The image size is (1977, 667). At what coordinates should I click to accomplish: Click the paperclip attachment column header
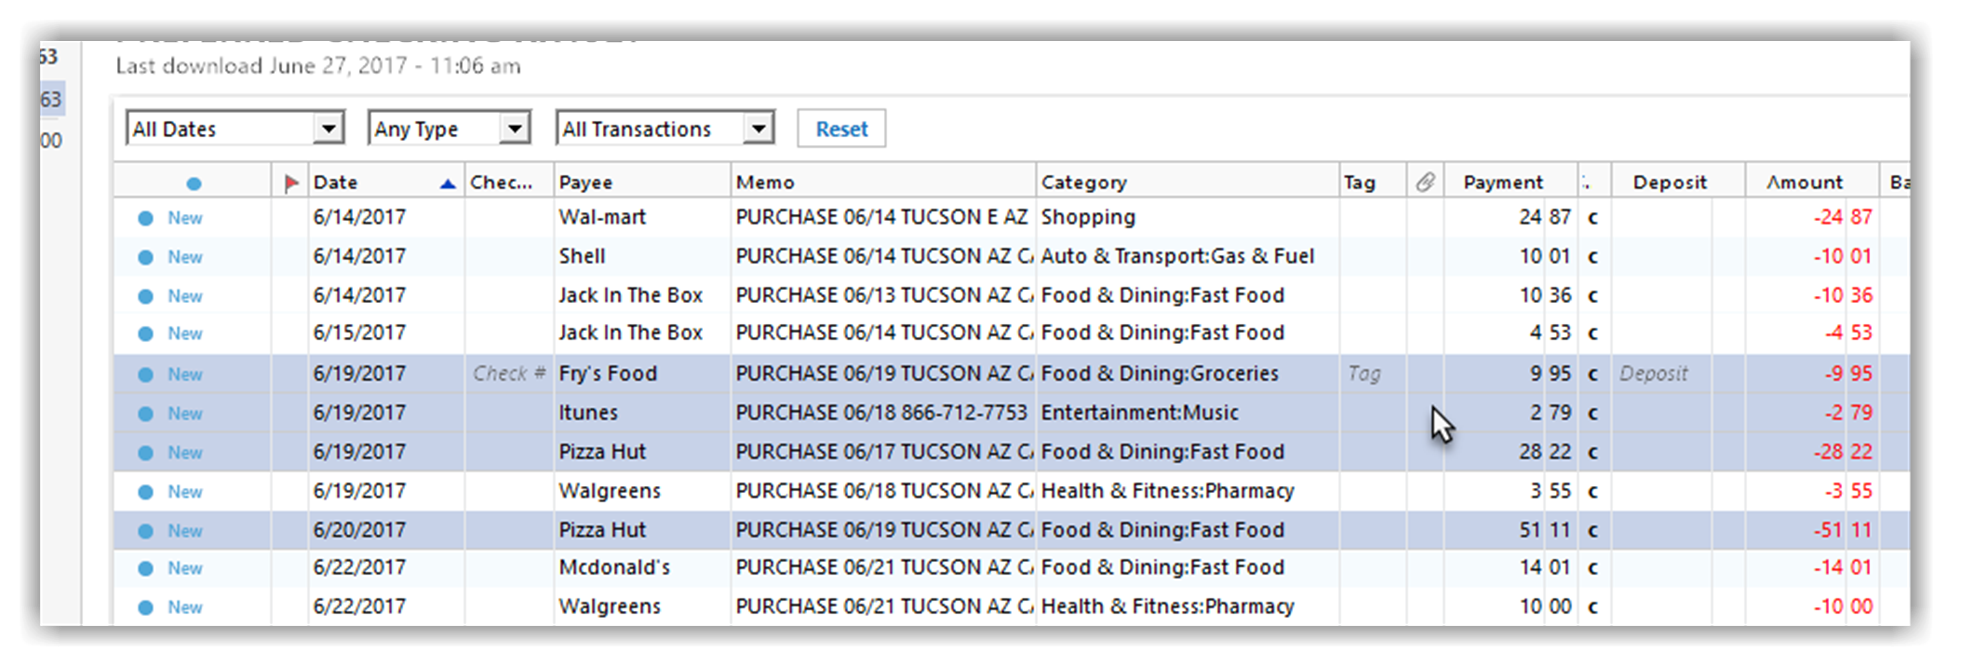(1425, 182)
